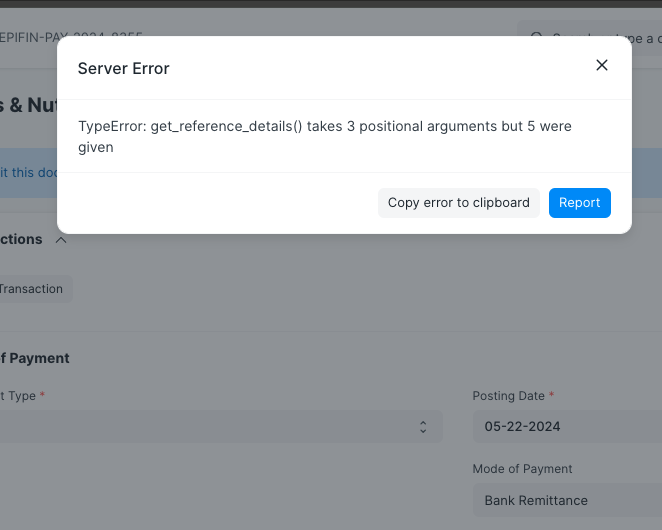
Task: Close the Server Error dialog
Action: pos(602,65)
